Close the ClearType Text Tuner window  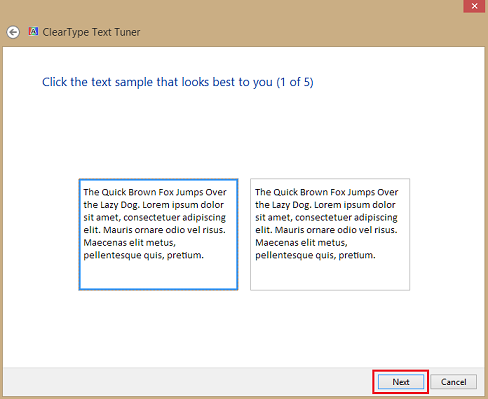pyautogui.click(x=474, y=6)
